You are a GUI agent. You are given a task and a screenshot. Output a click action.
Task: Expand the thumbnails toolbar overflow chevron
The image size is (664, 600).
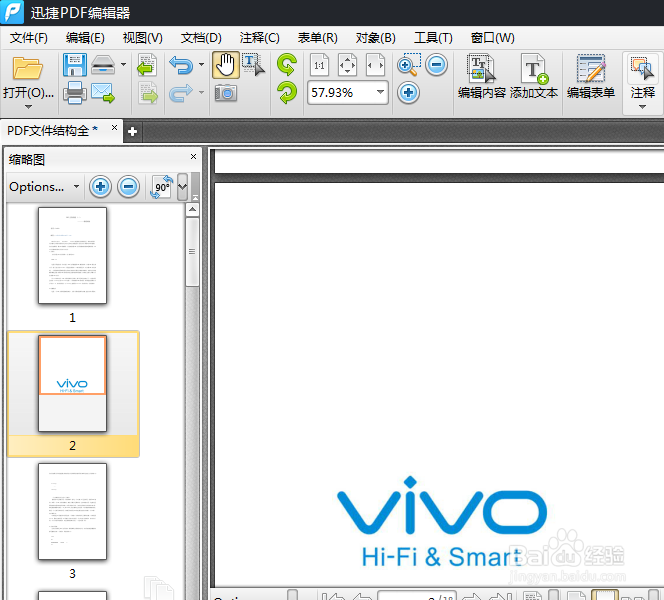click(183, 186)
